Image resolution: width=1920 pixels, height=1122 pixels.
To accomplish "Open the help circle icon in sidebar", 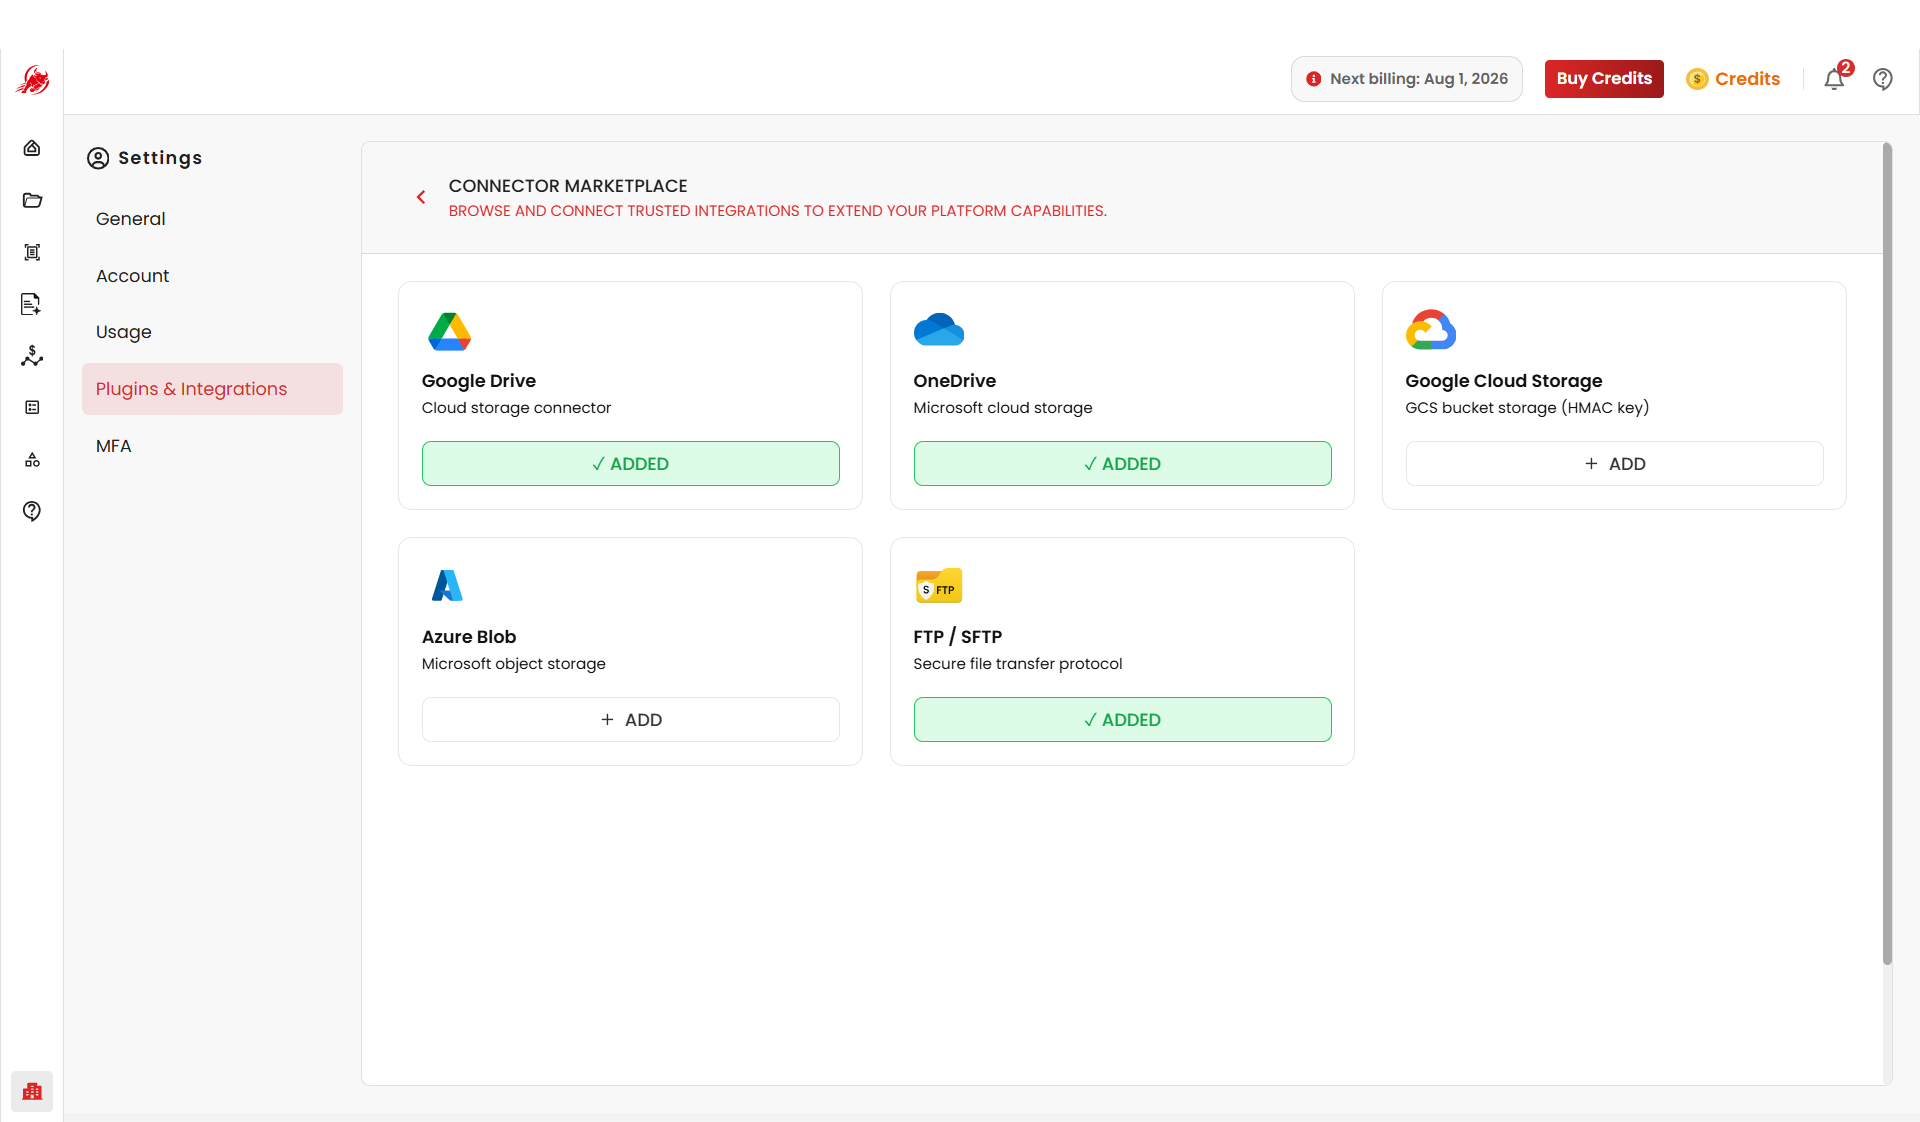I will coord(32,511).
